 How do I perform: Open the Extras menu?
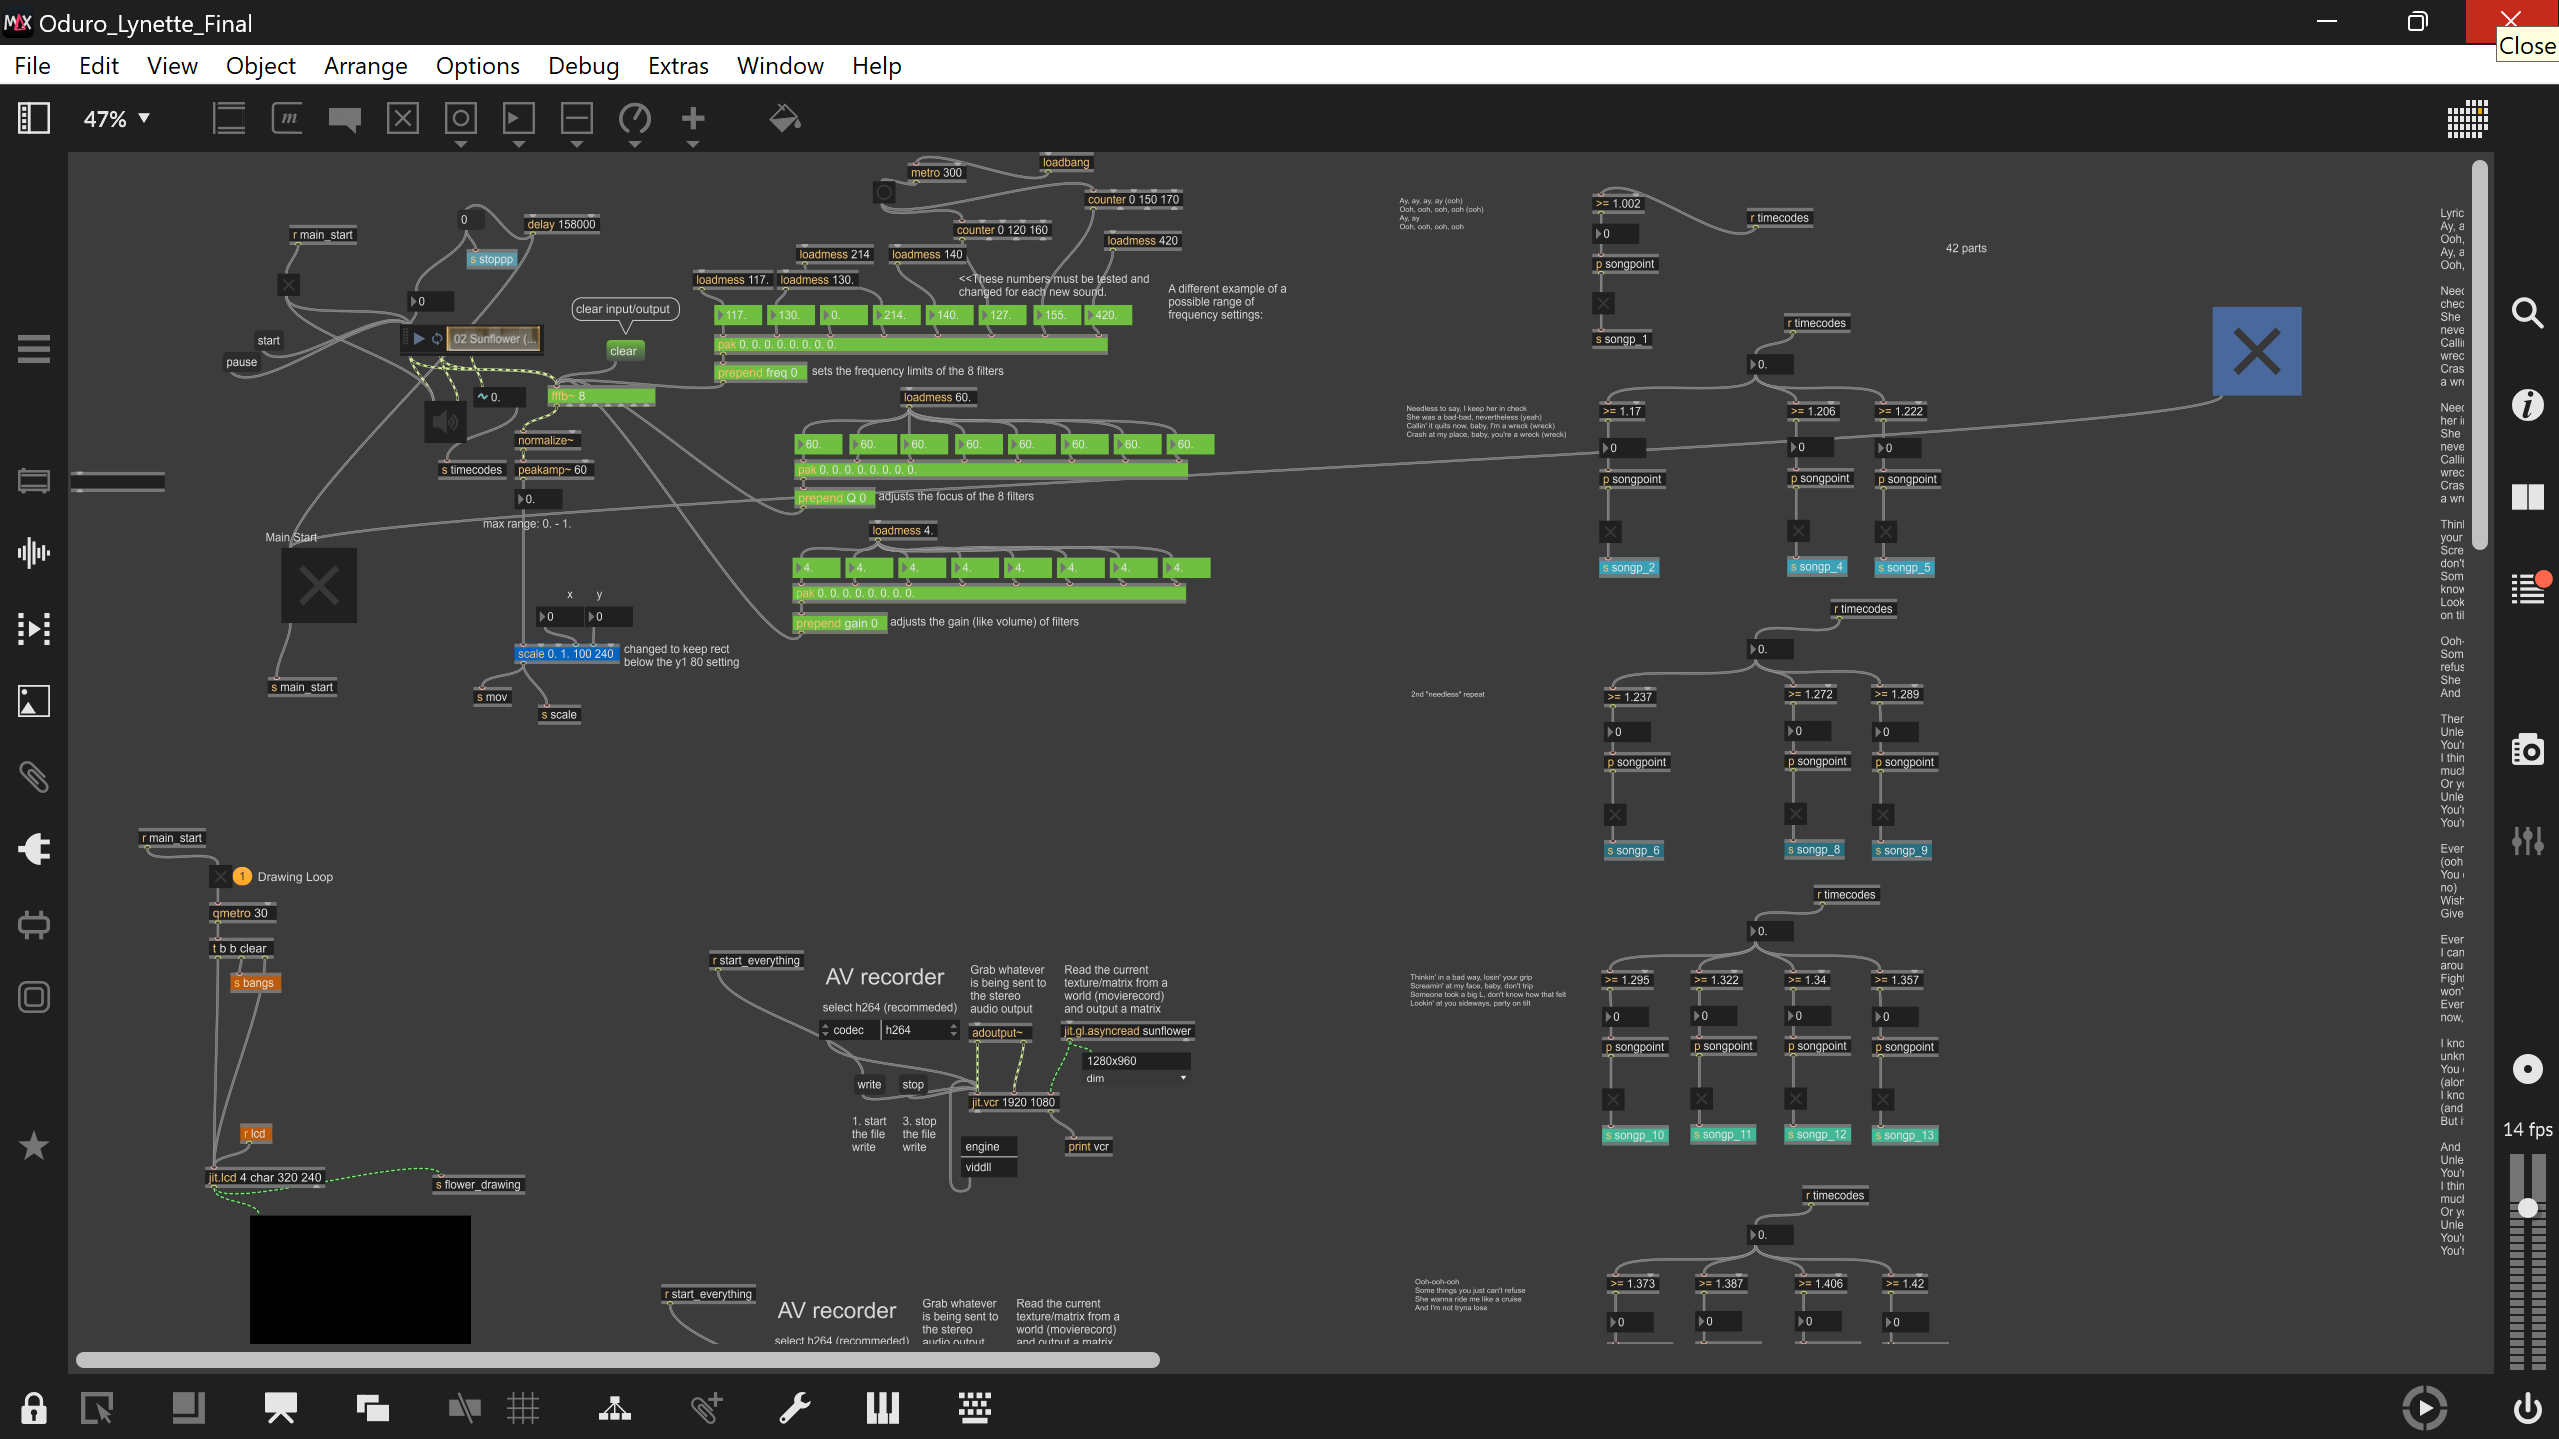tap(677, 66)
